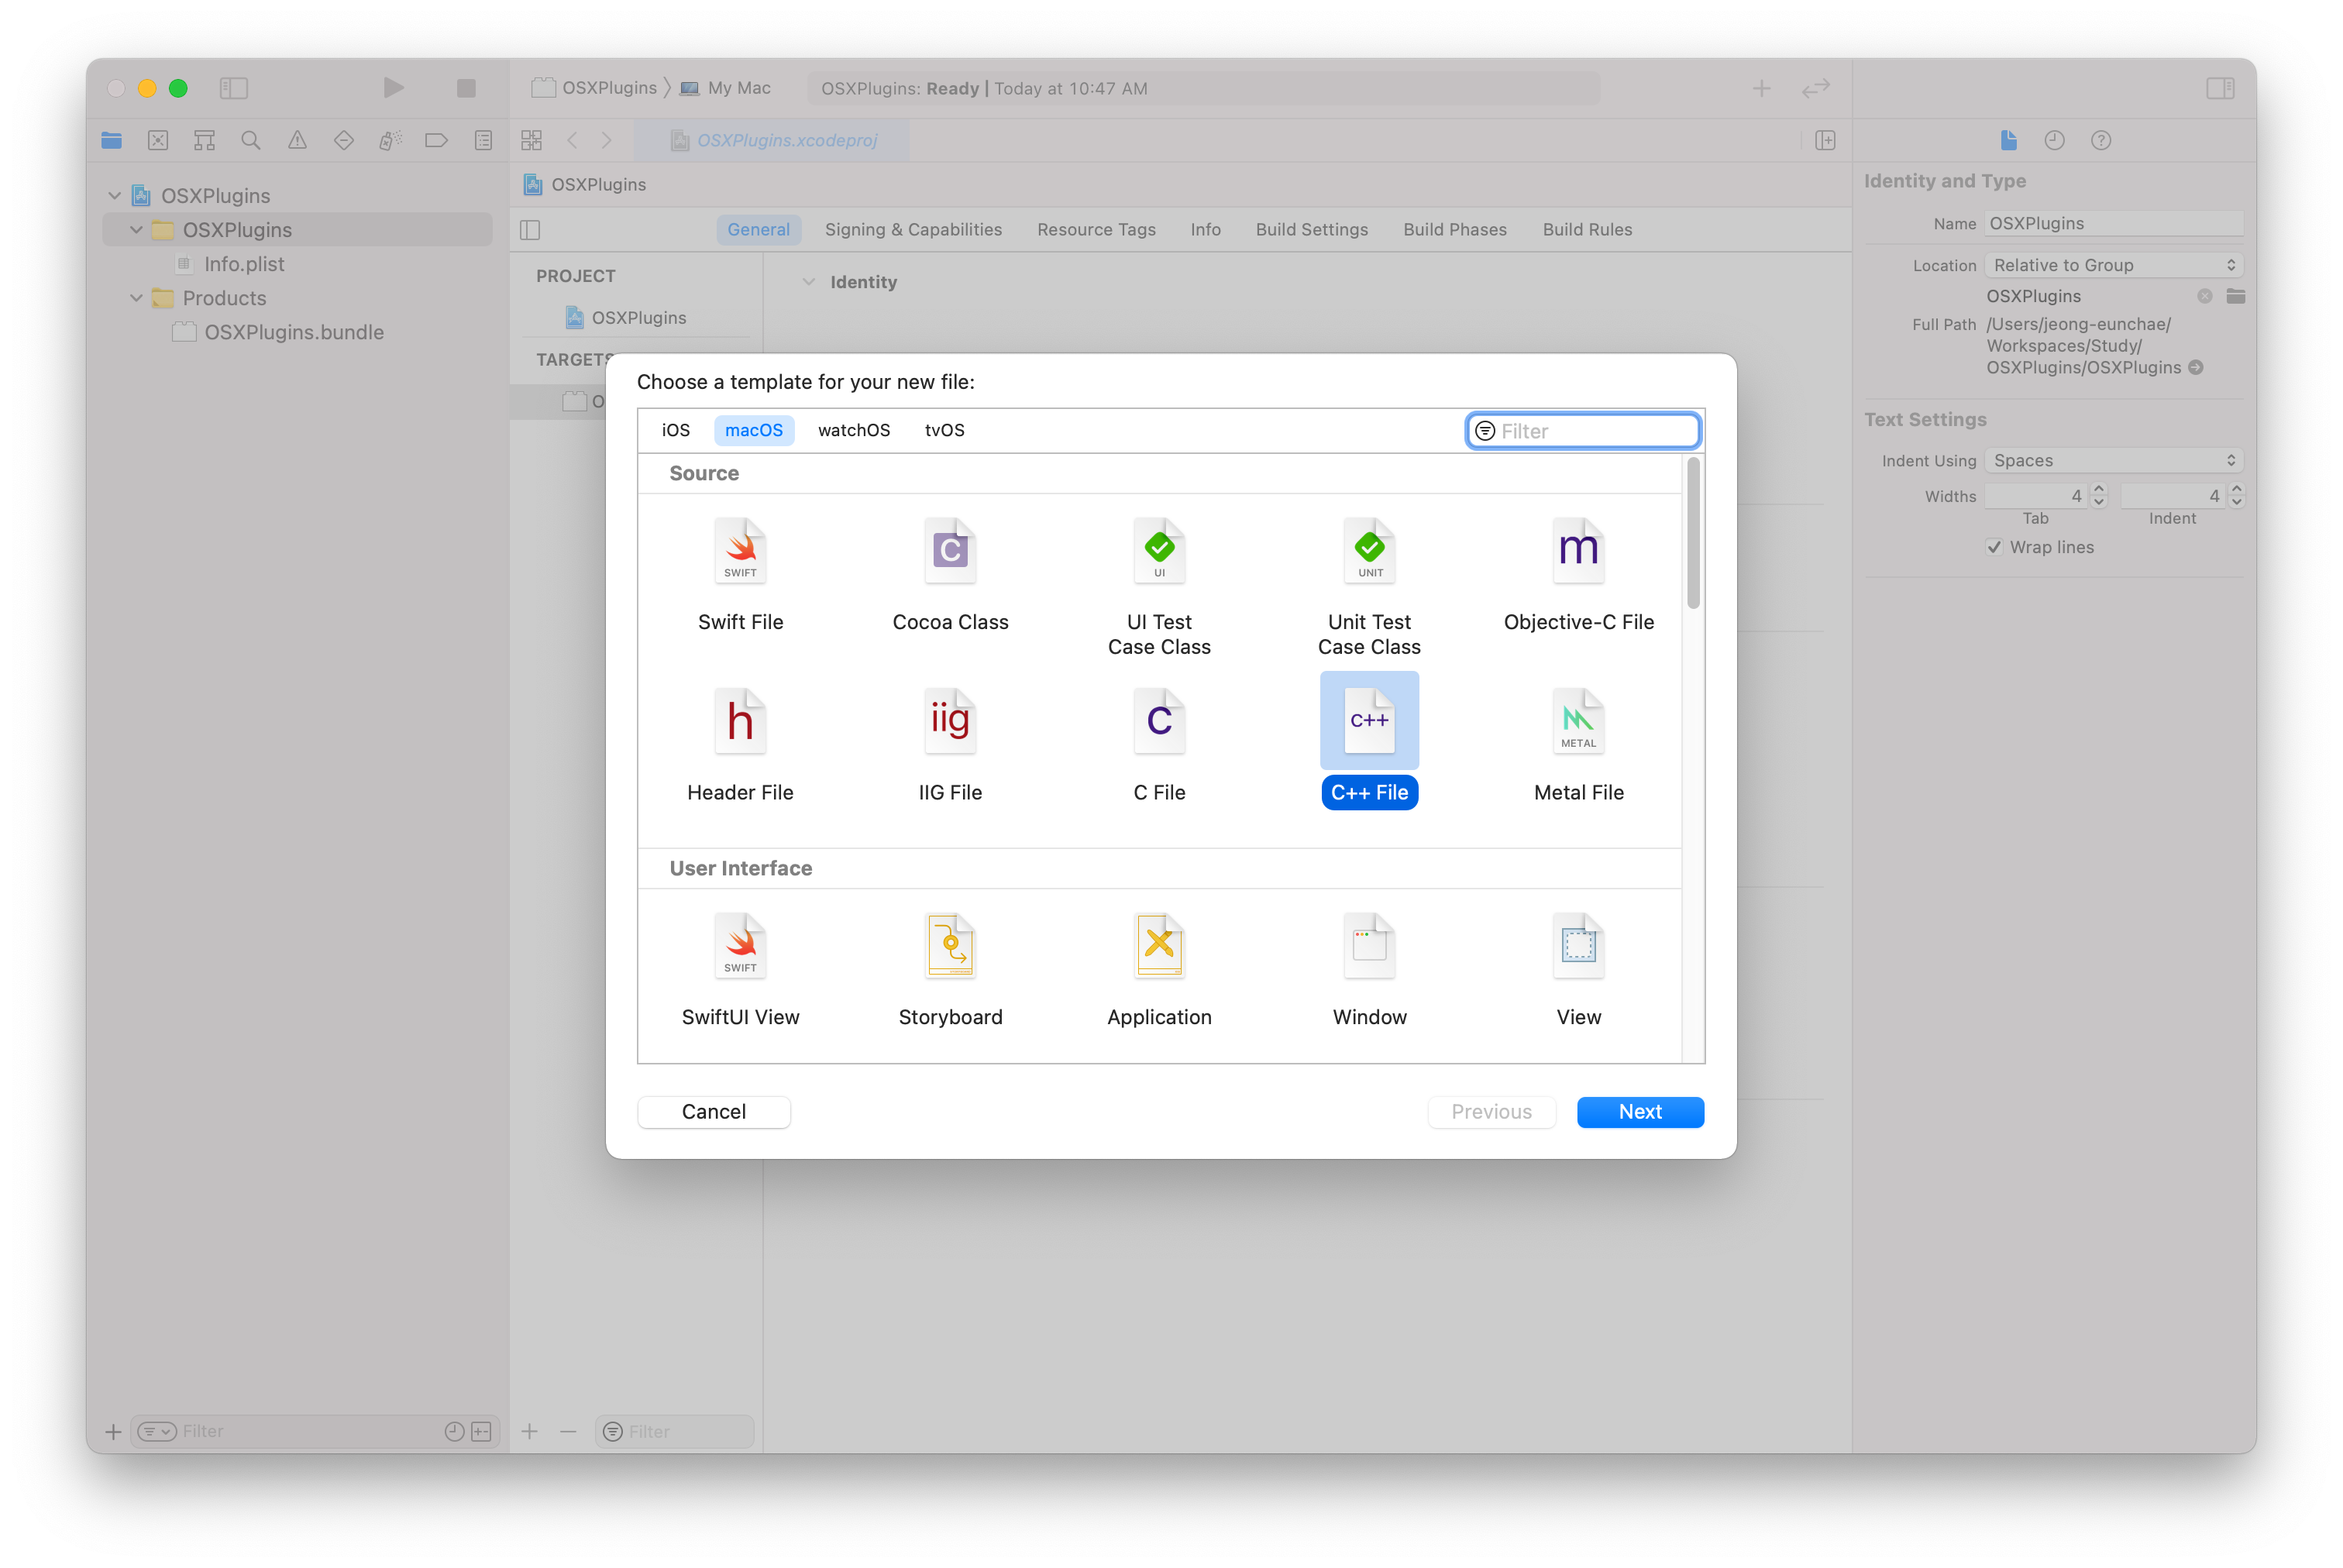Image resolution: width=2343 pixels, height=1568 pixels.
Task: Choose the Objective-C File template
Action: pyautogui.click(x=1578, y=551)
